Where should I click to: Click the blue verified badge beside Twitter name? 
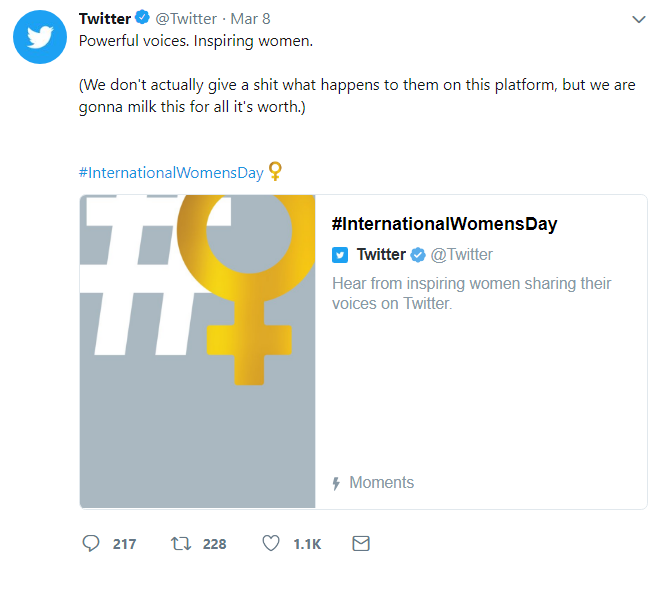tap(143, 18)
